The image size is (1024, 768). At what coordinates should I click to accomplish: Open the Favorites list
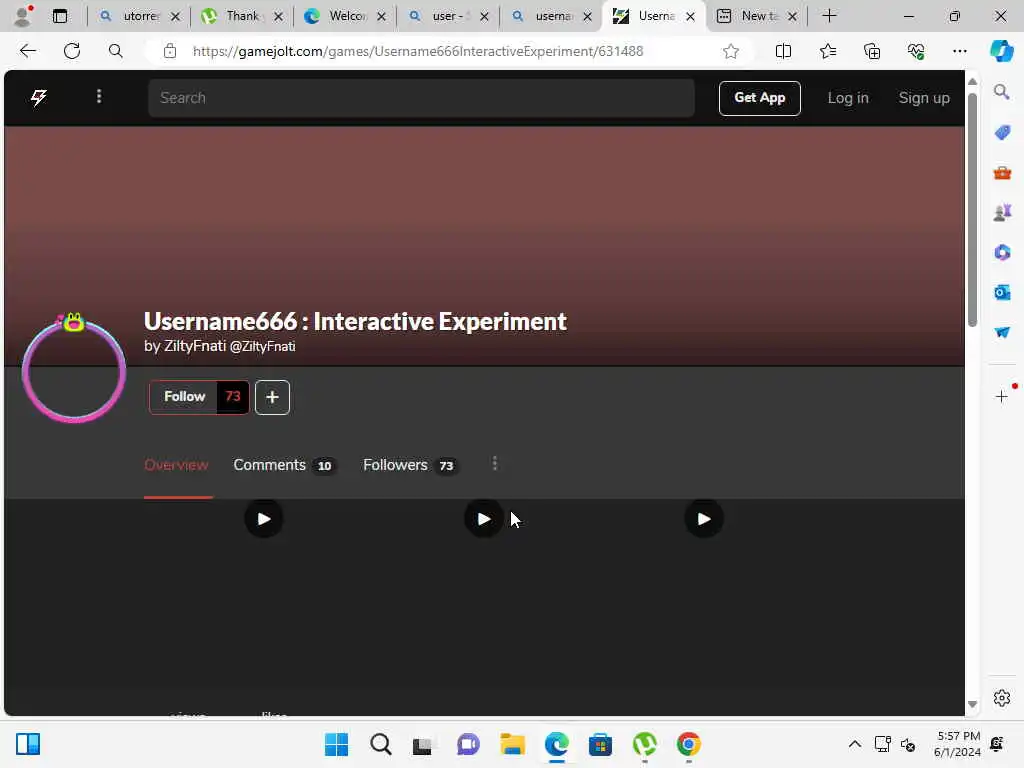click(x=827, y=51)
